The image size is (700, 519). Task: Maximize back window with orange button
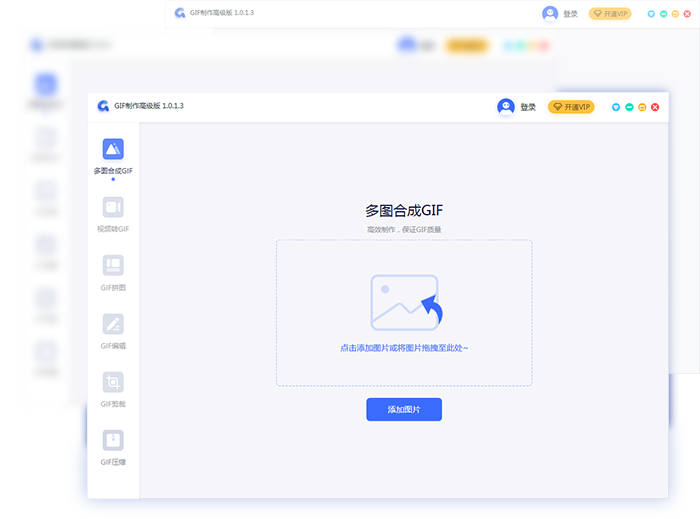pyautogui.click(x=675, y=14)
